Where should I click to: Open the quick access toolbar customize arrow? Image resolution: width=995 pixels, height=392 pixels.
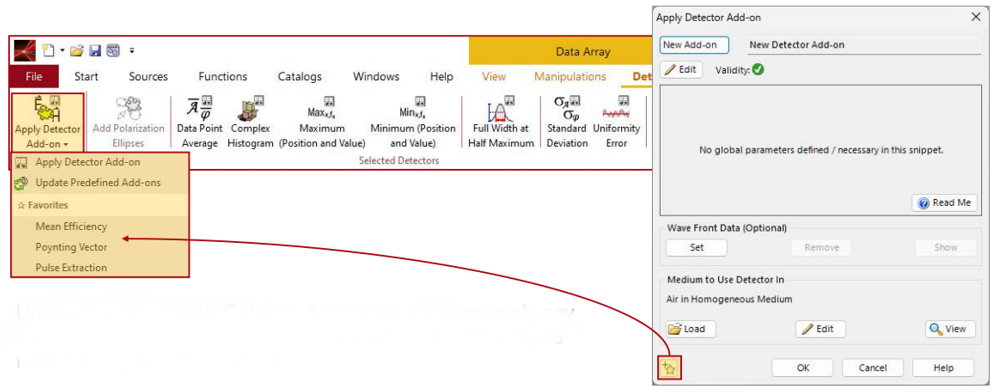tap(131, 50)
